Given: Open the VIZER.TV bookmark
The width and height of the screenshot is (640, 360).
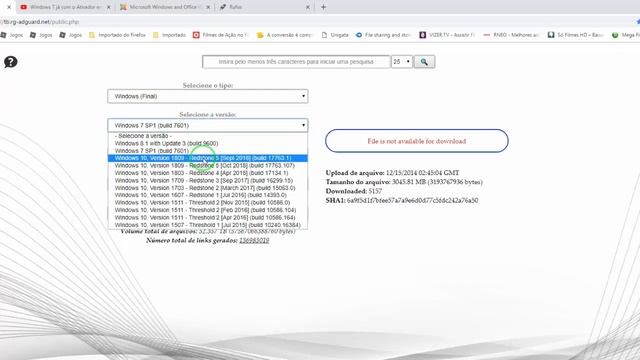Looking at the screenshot, I should [x=447, y=35].
